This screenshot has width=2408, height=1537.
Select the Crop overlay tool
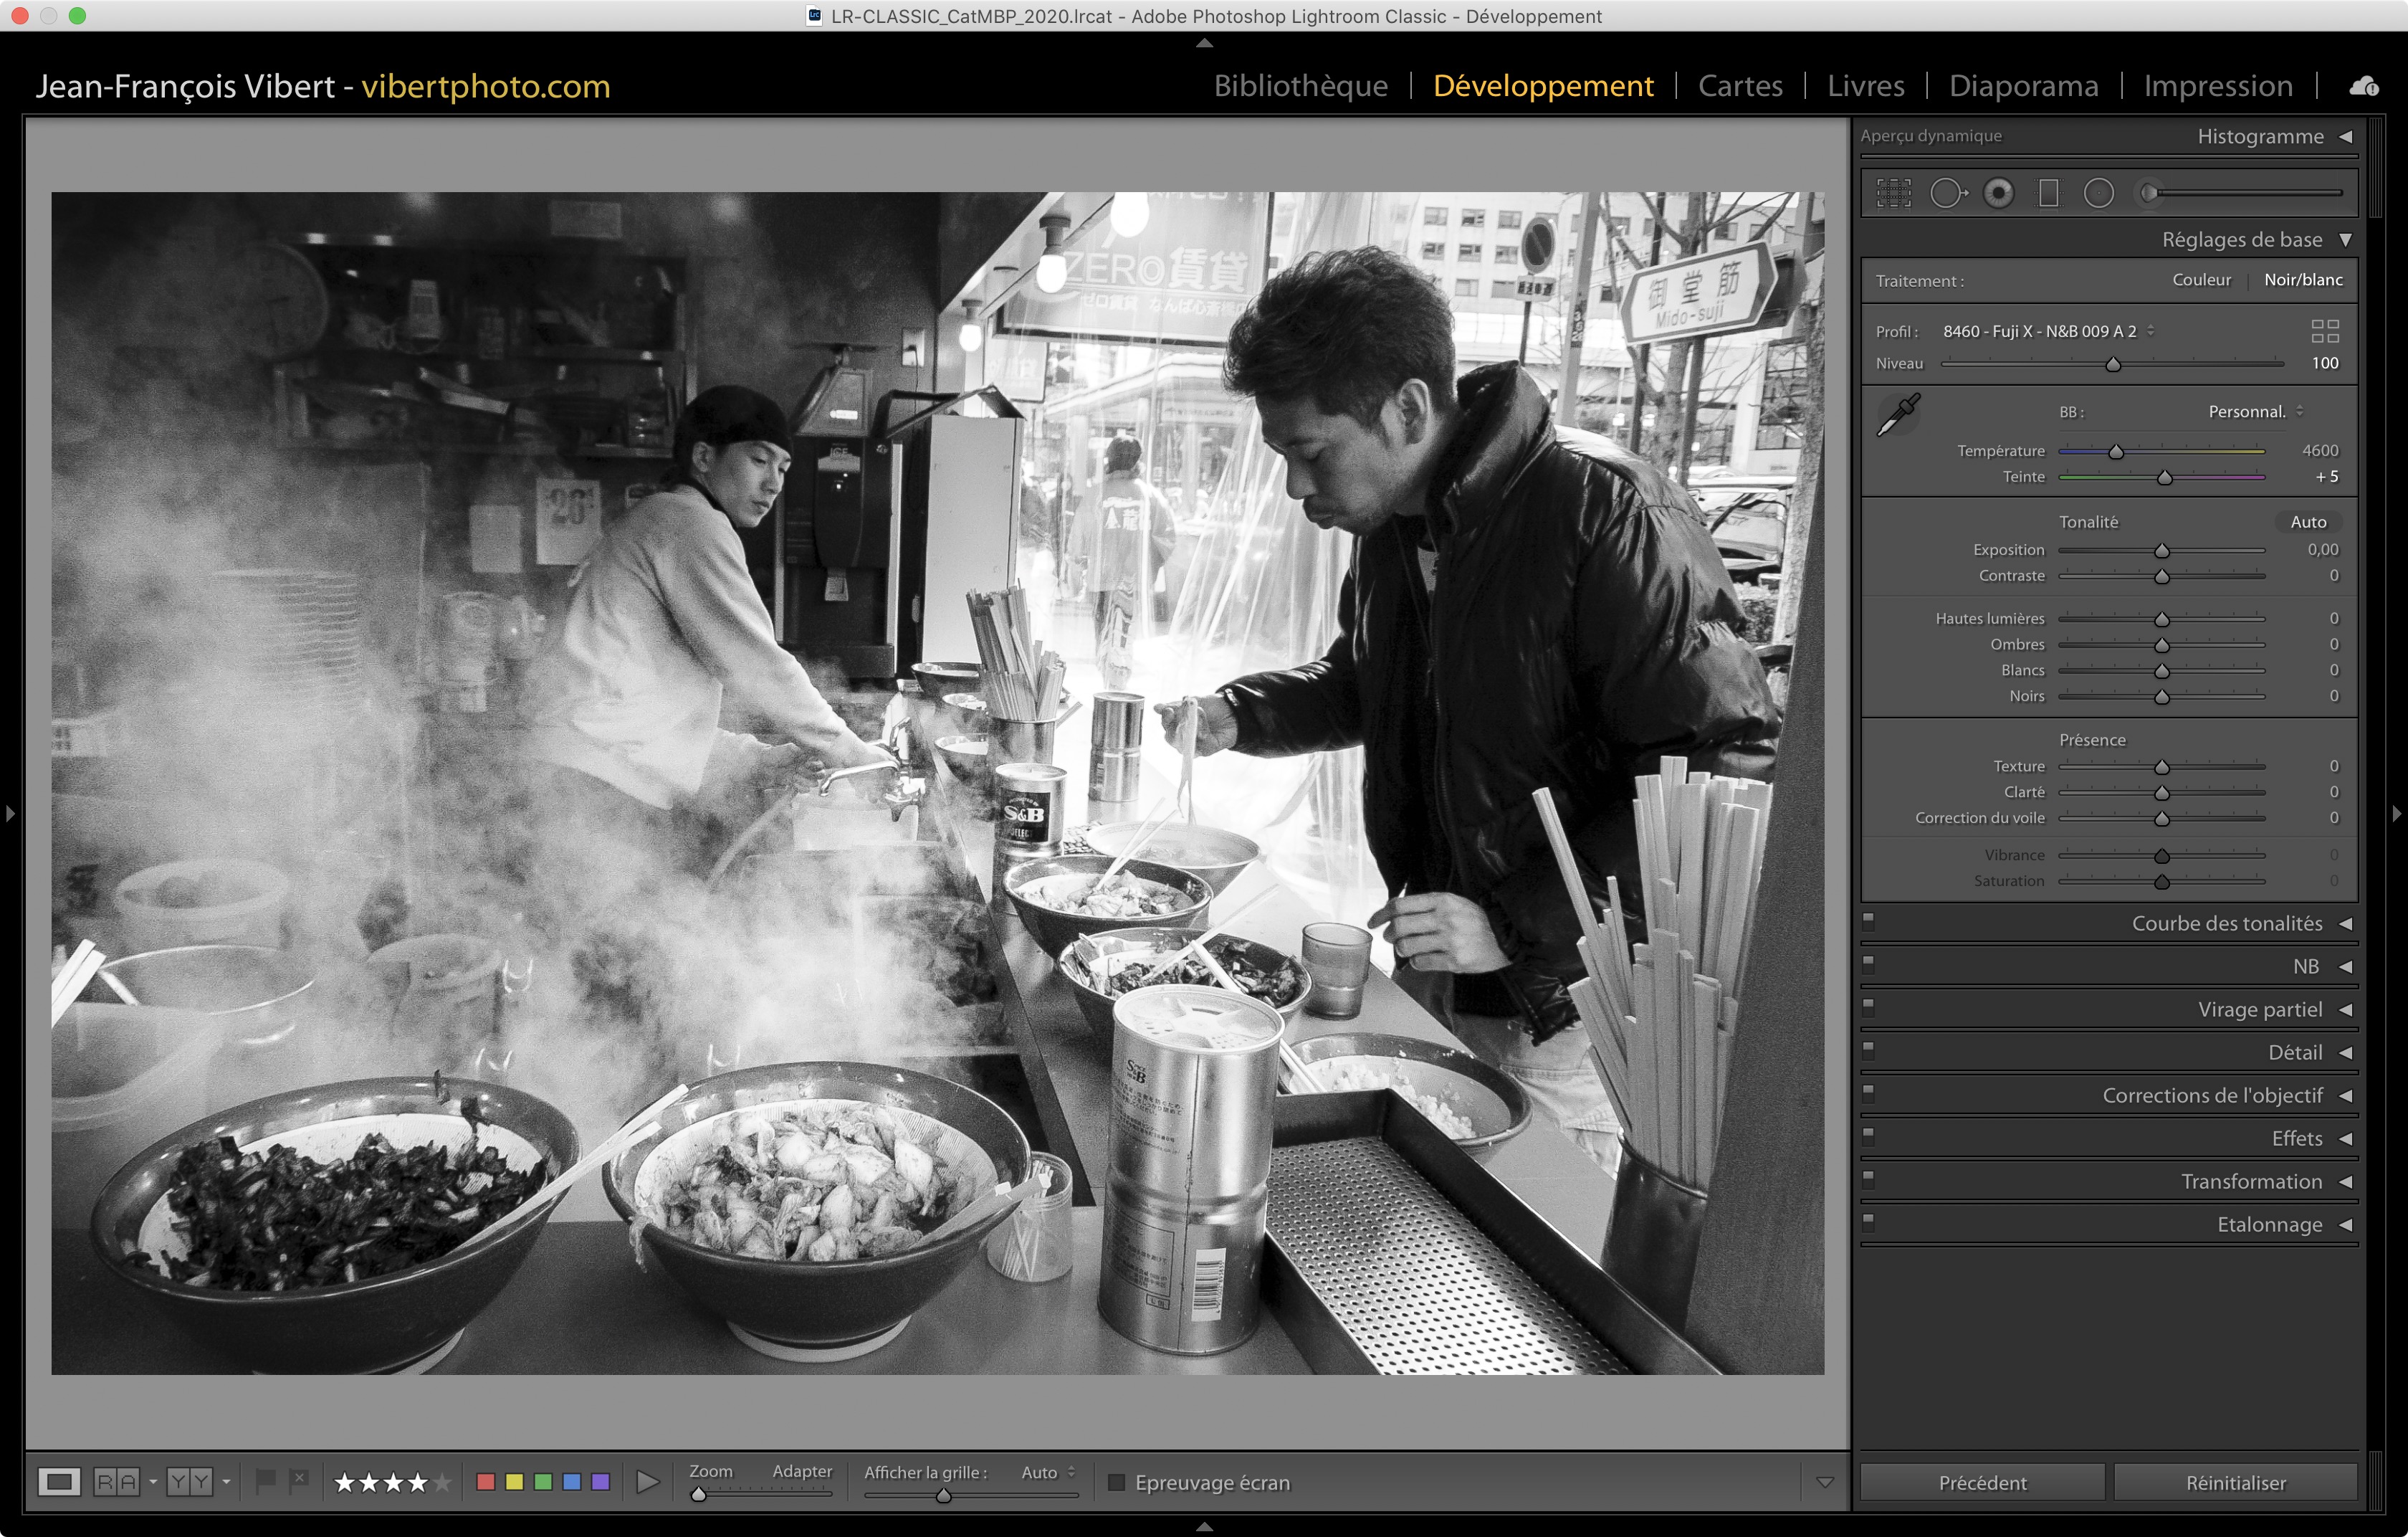click(x=1893, y=193)
